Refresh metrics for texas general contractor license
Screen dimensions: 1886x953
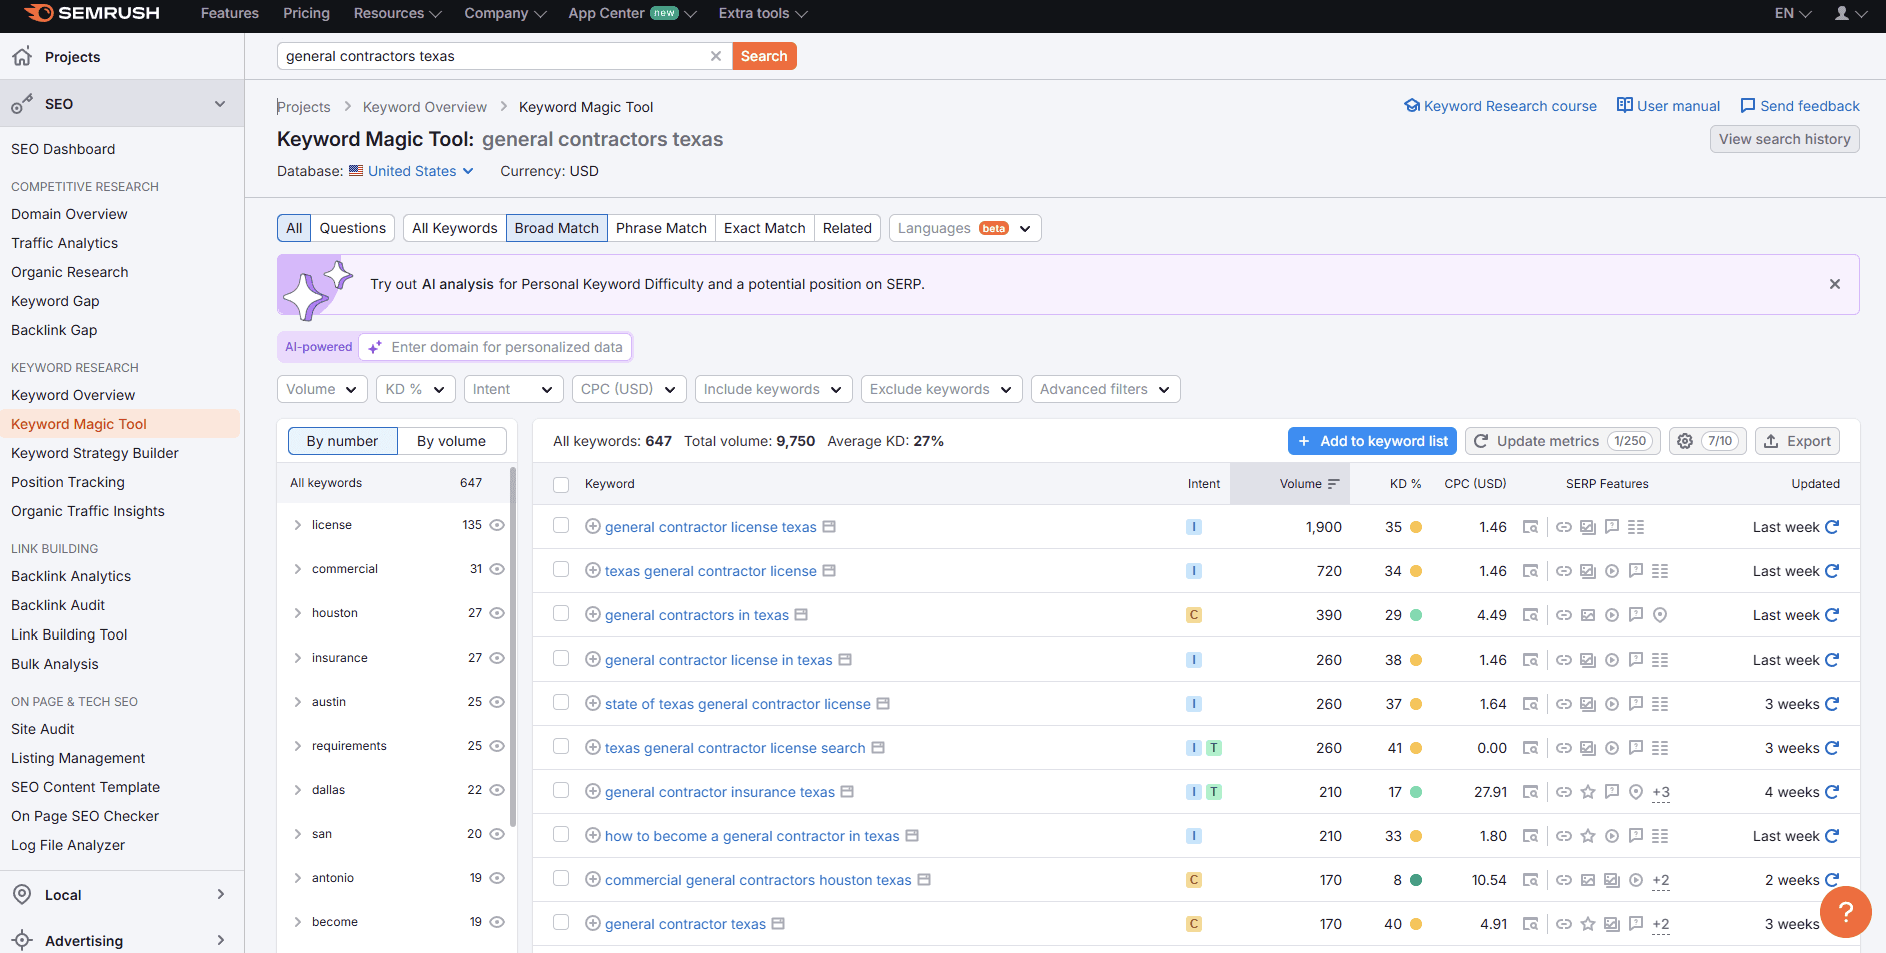[1832, 571]
